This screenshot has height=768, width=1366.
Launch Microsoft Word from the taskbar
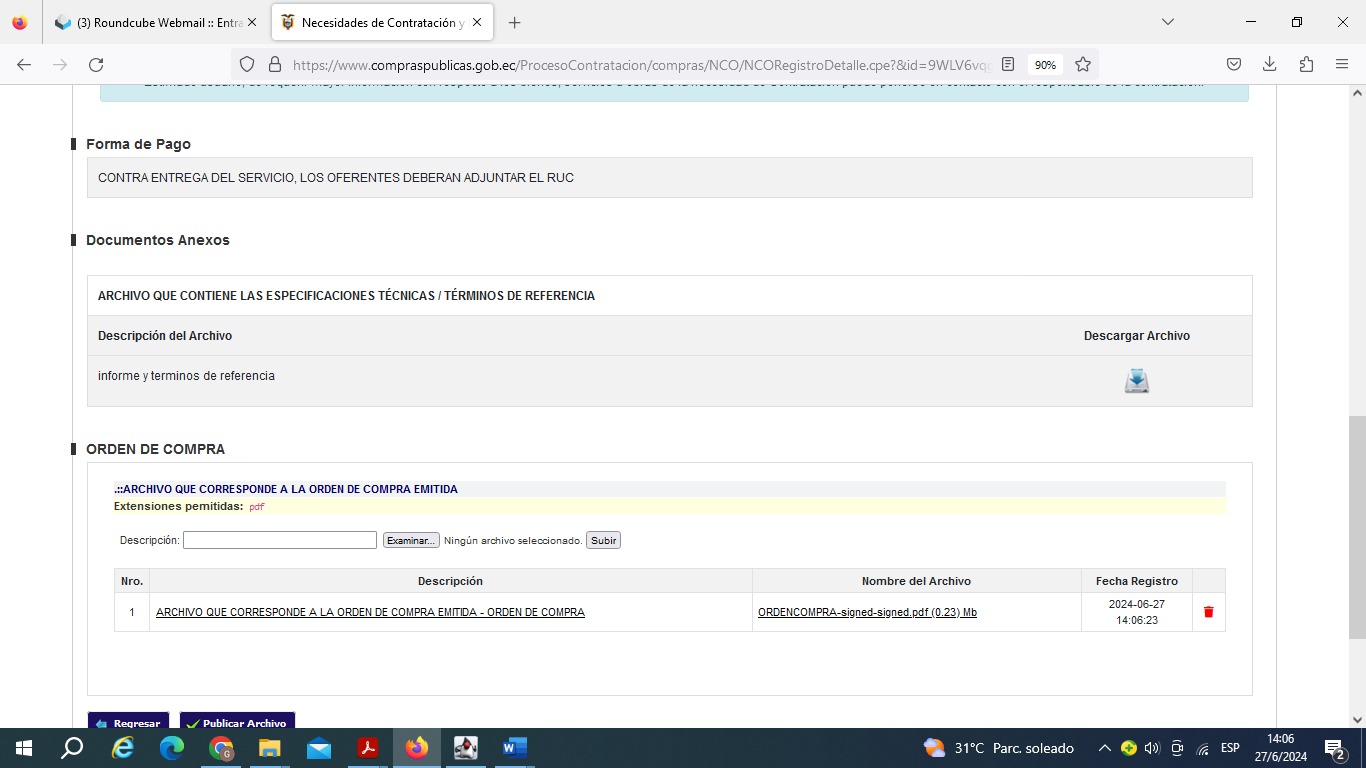click(514, 748)
